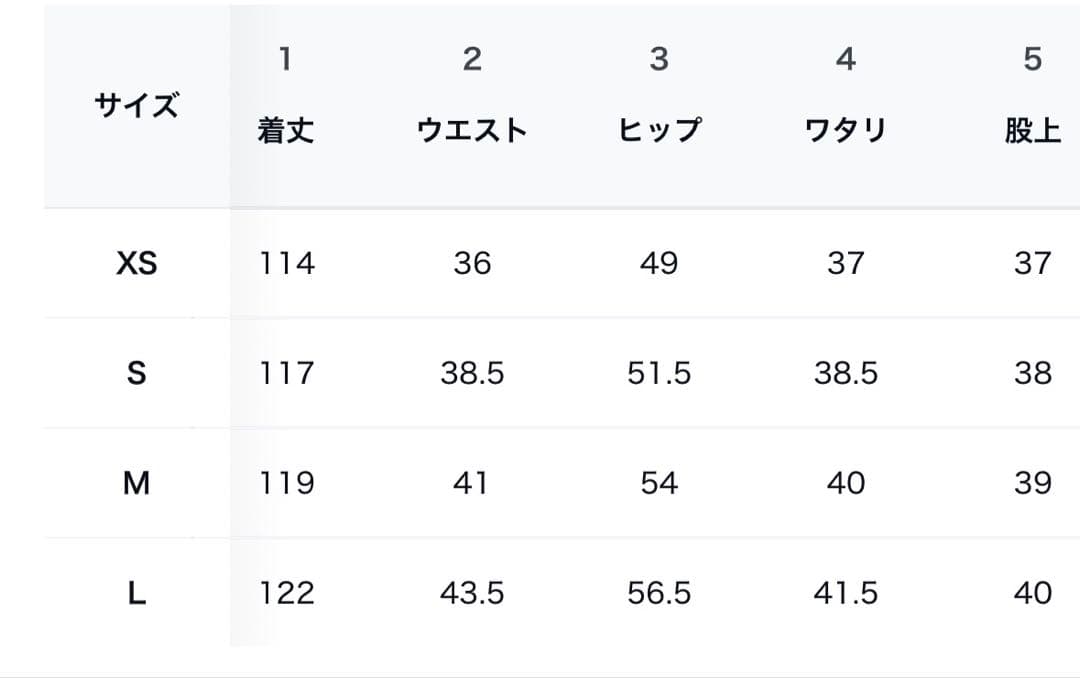Select the M ウエスト value 41
Screen dimensions: 1080x678
click(472, 483)
